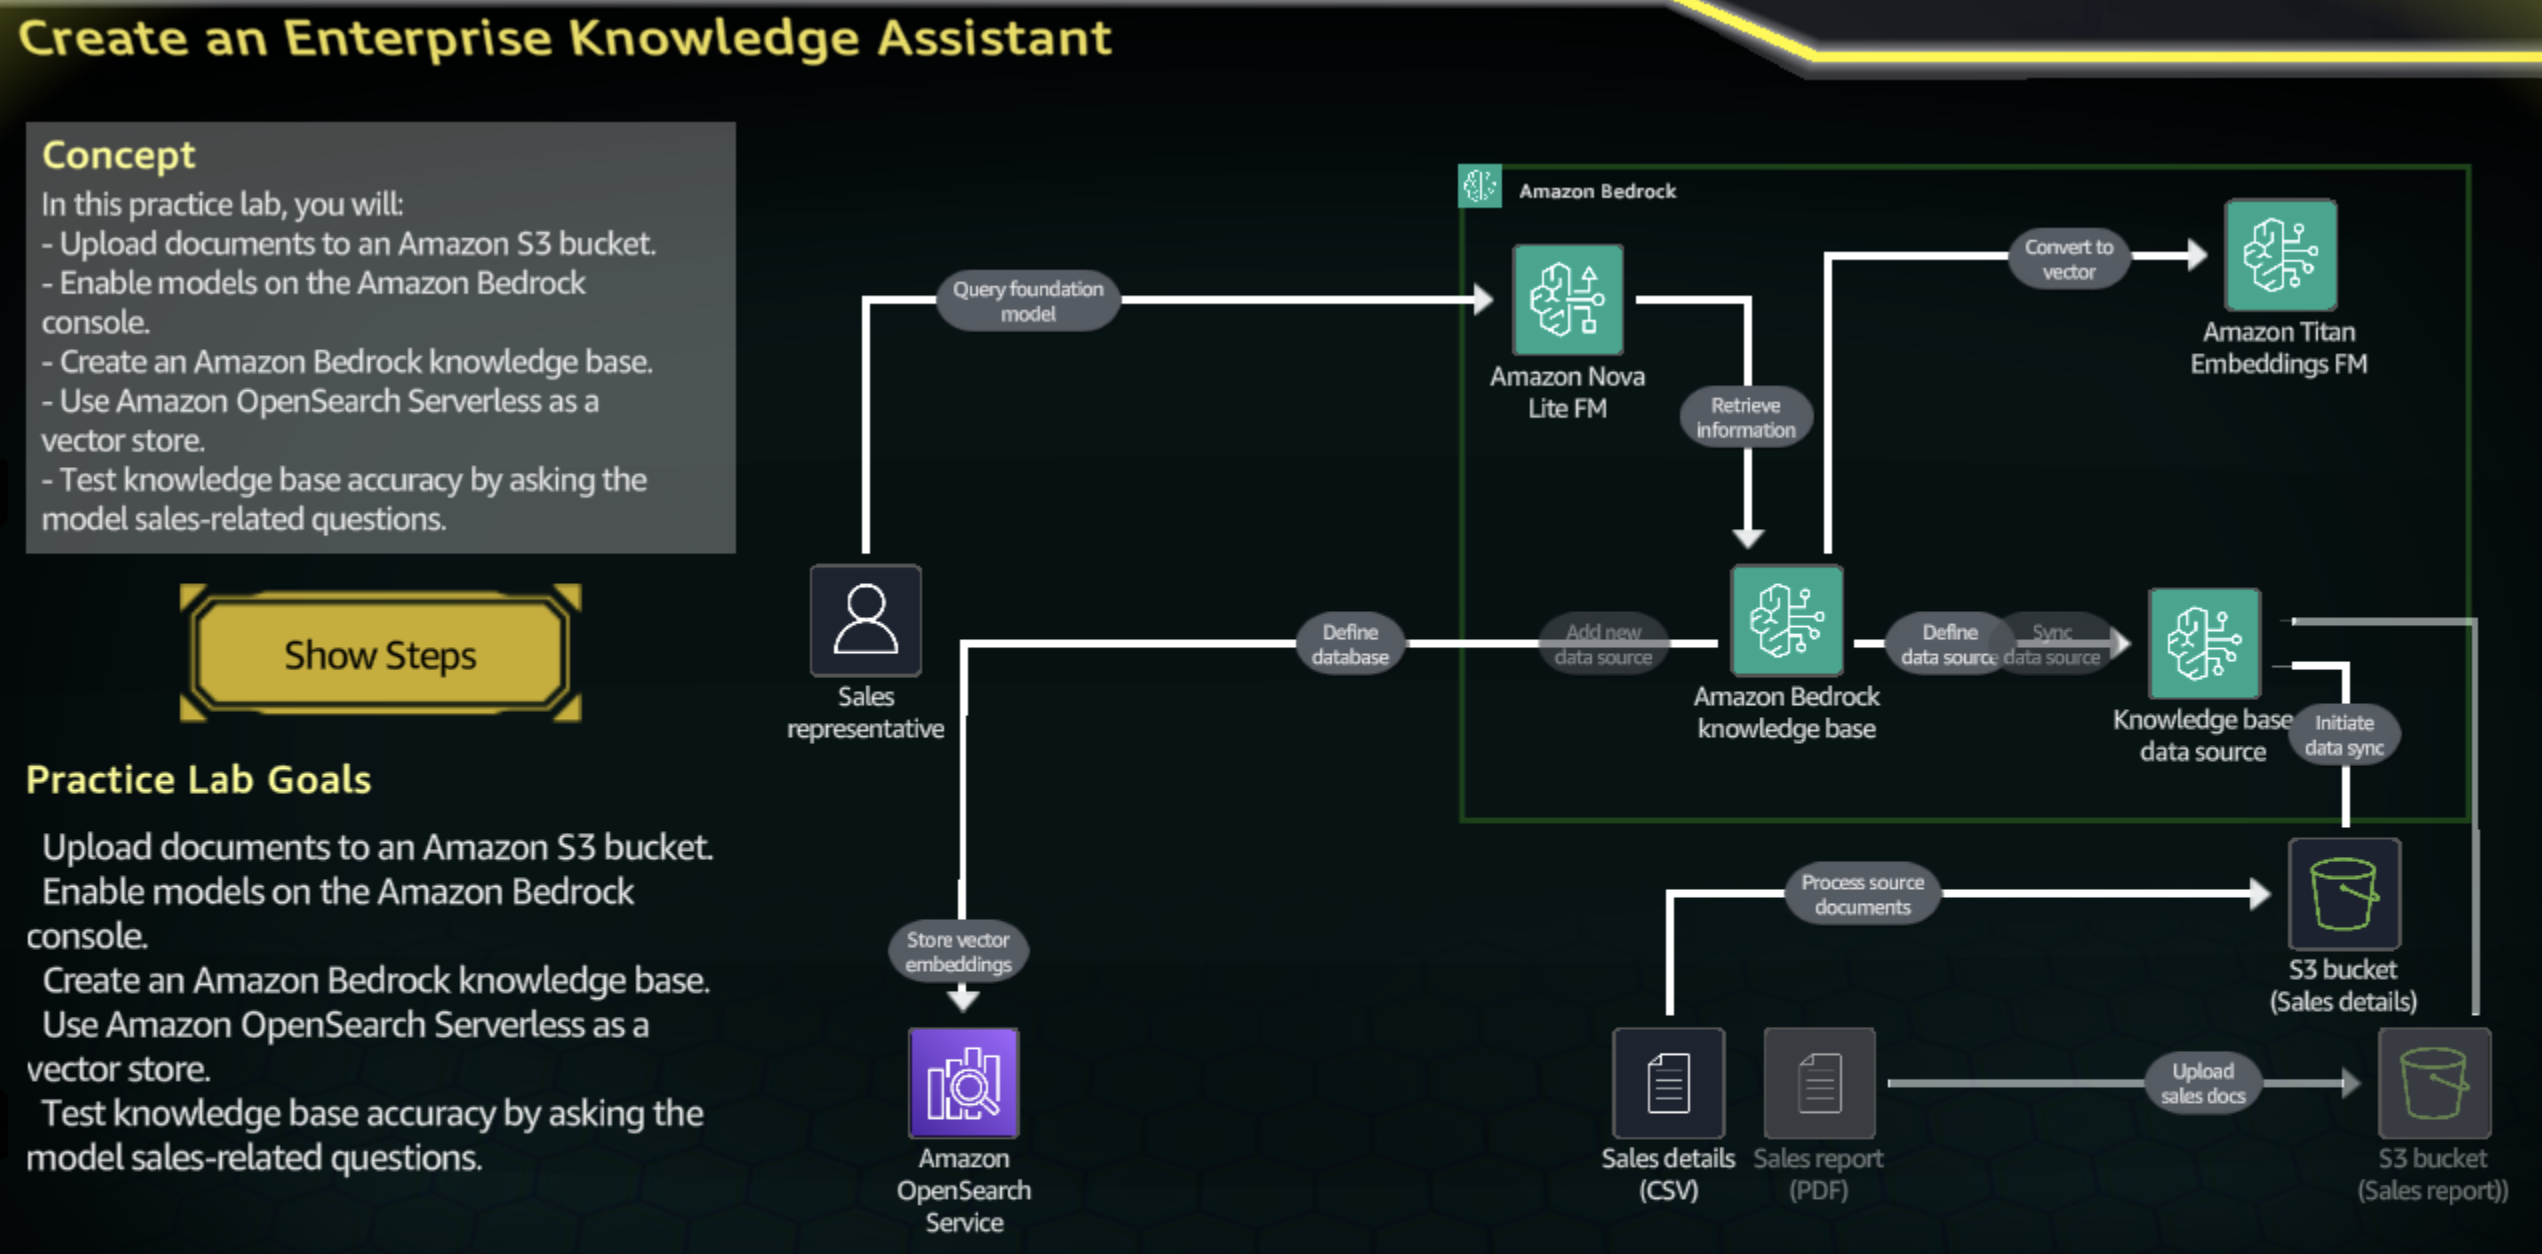
Task: Click the Store vector embeddings label
Action: coord(958,951)
